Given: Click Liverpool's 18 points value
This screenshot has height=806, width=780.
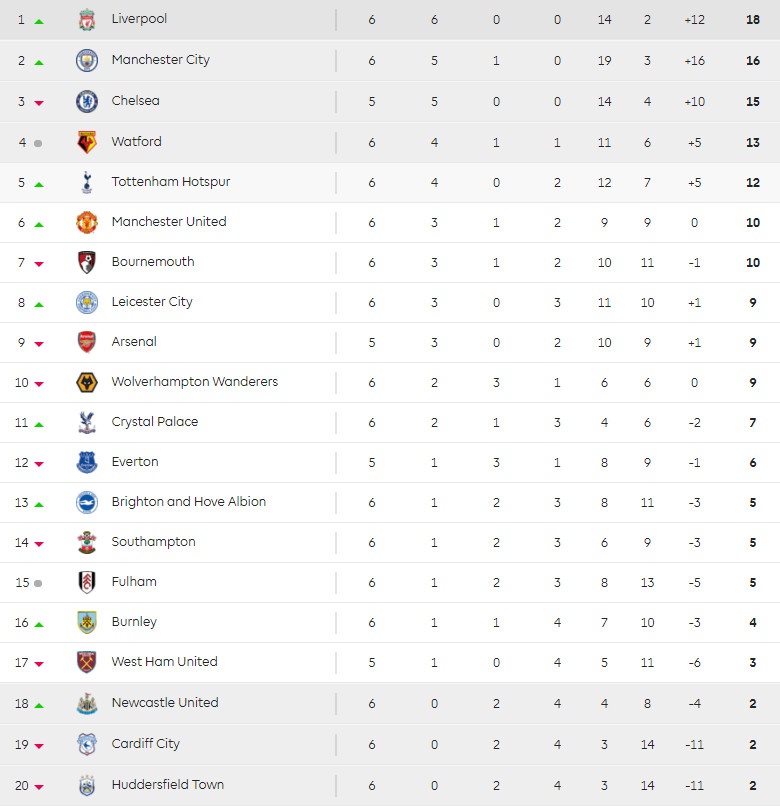Looking at the screenshot, I should pos(753,19).
